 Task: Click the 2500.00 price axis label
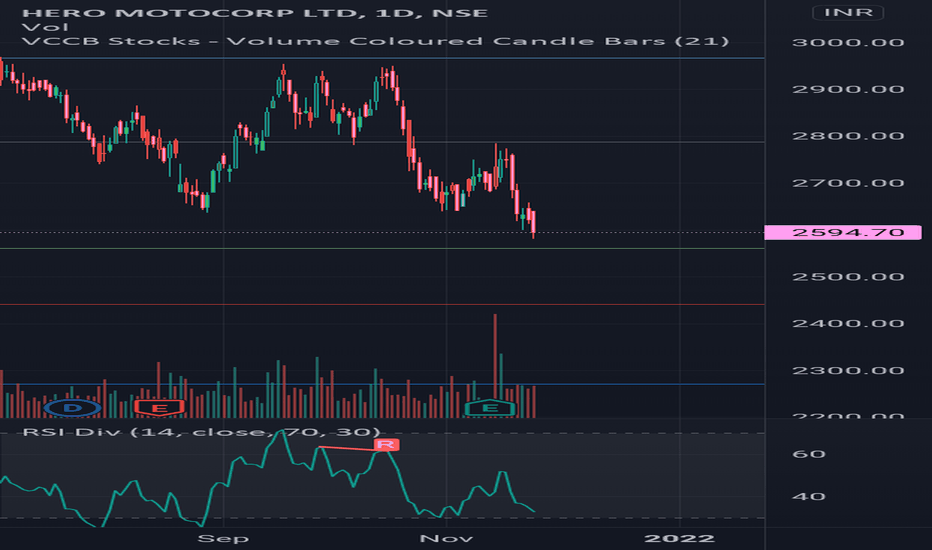click(848, 276)
